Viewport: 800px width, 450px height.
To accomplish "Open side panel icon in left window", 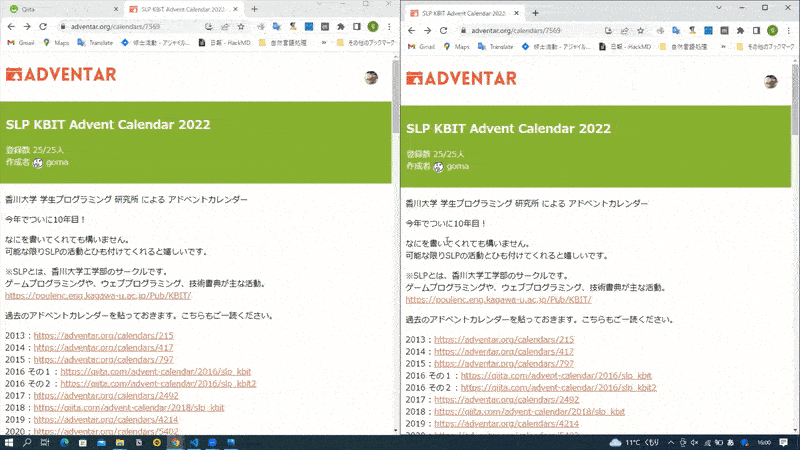I will [x=357, y=27].
